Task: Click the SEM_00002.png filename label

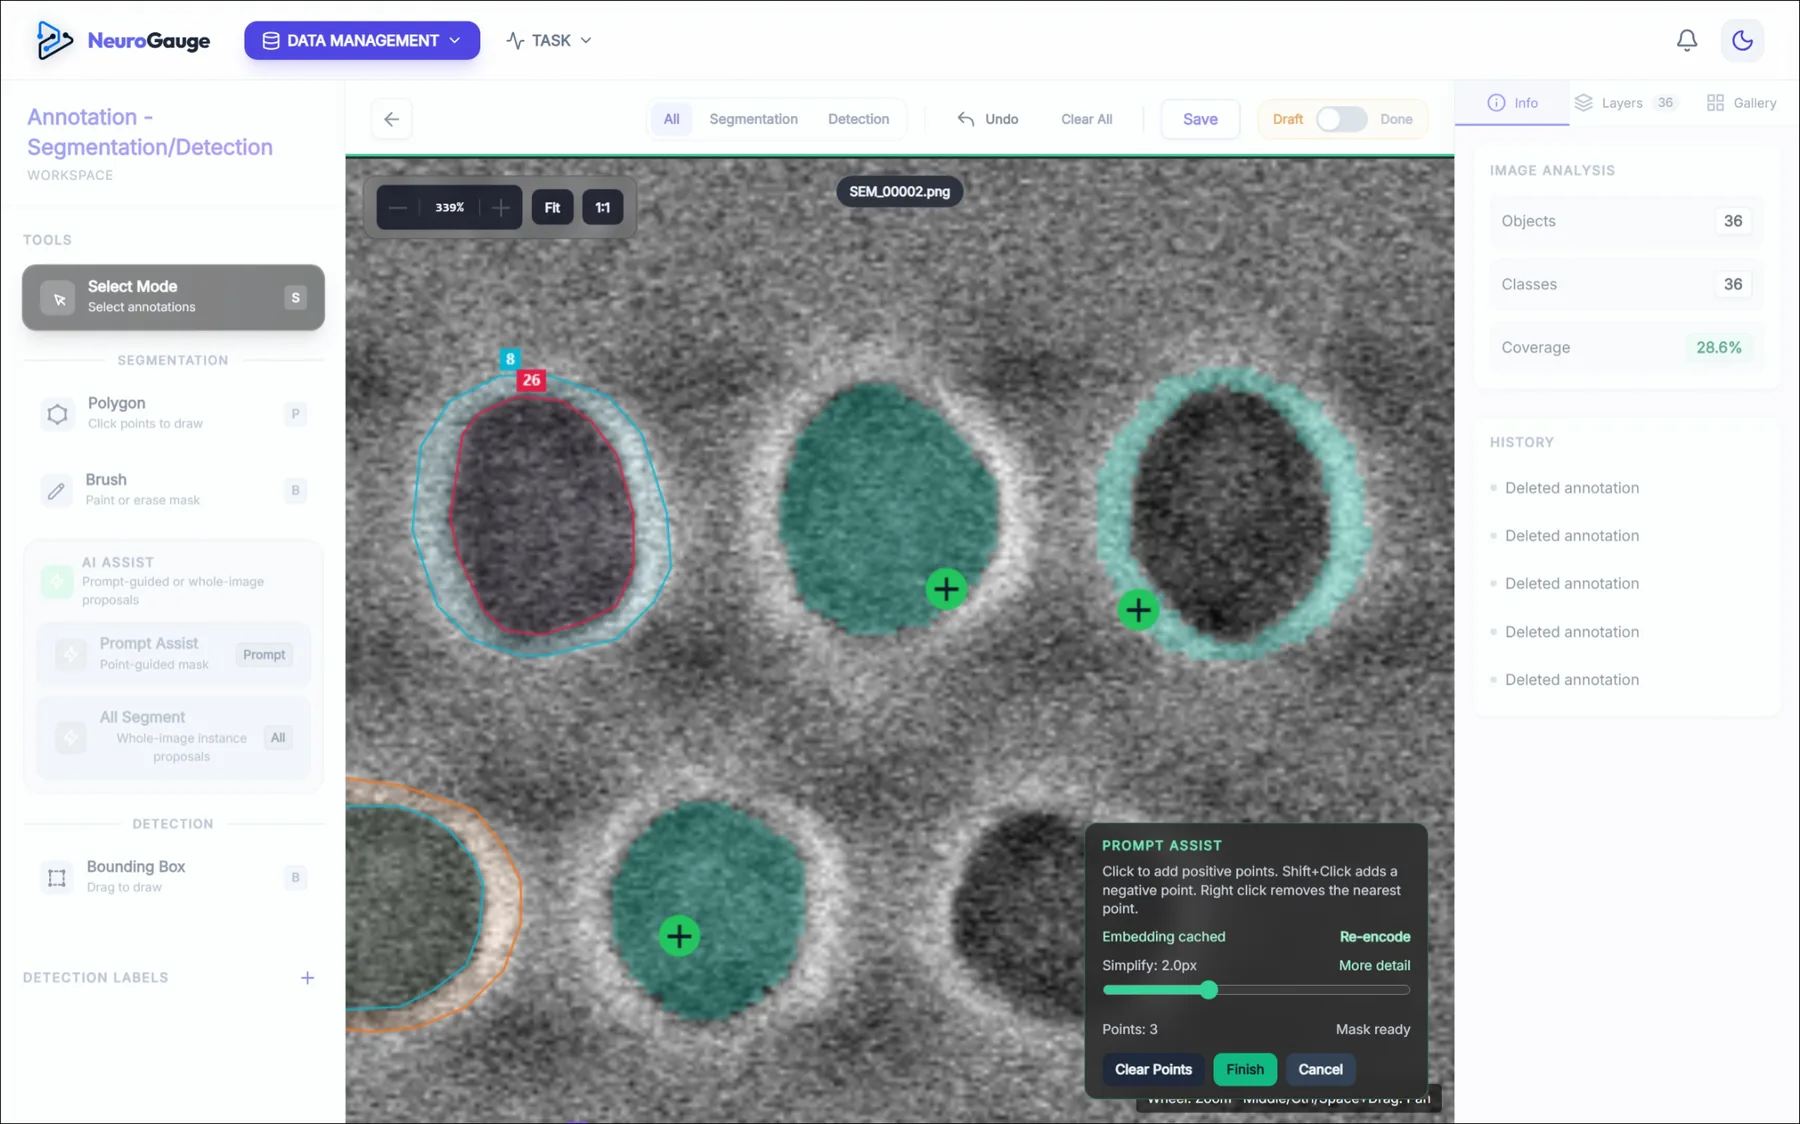Action: click(899, 191)
